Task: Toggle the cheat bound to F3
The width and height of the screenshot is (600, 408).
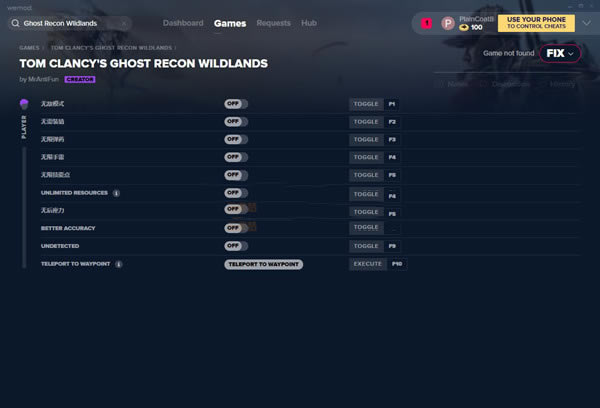Action: [236, 139]
